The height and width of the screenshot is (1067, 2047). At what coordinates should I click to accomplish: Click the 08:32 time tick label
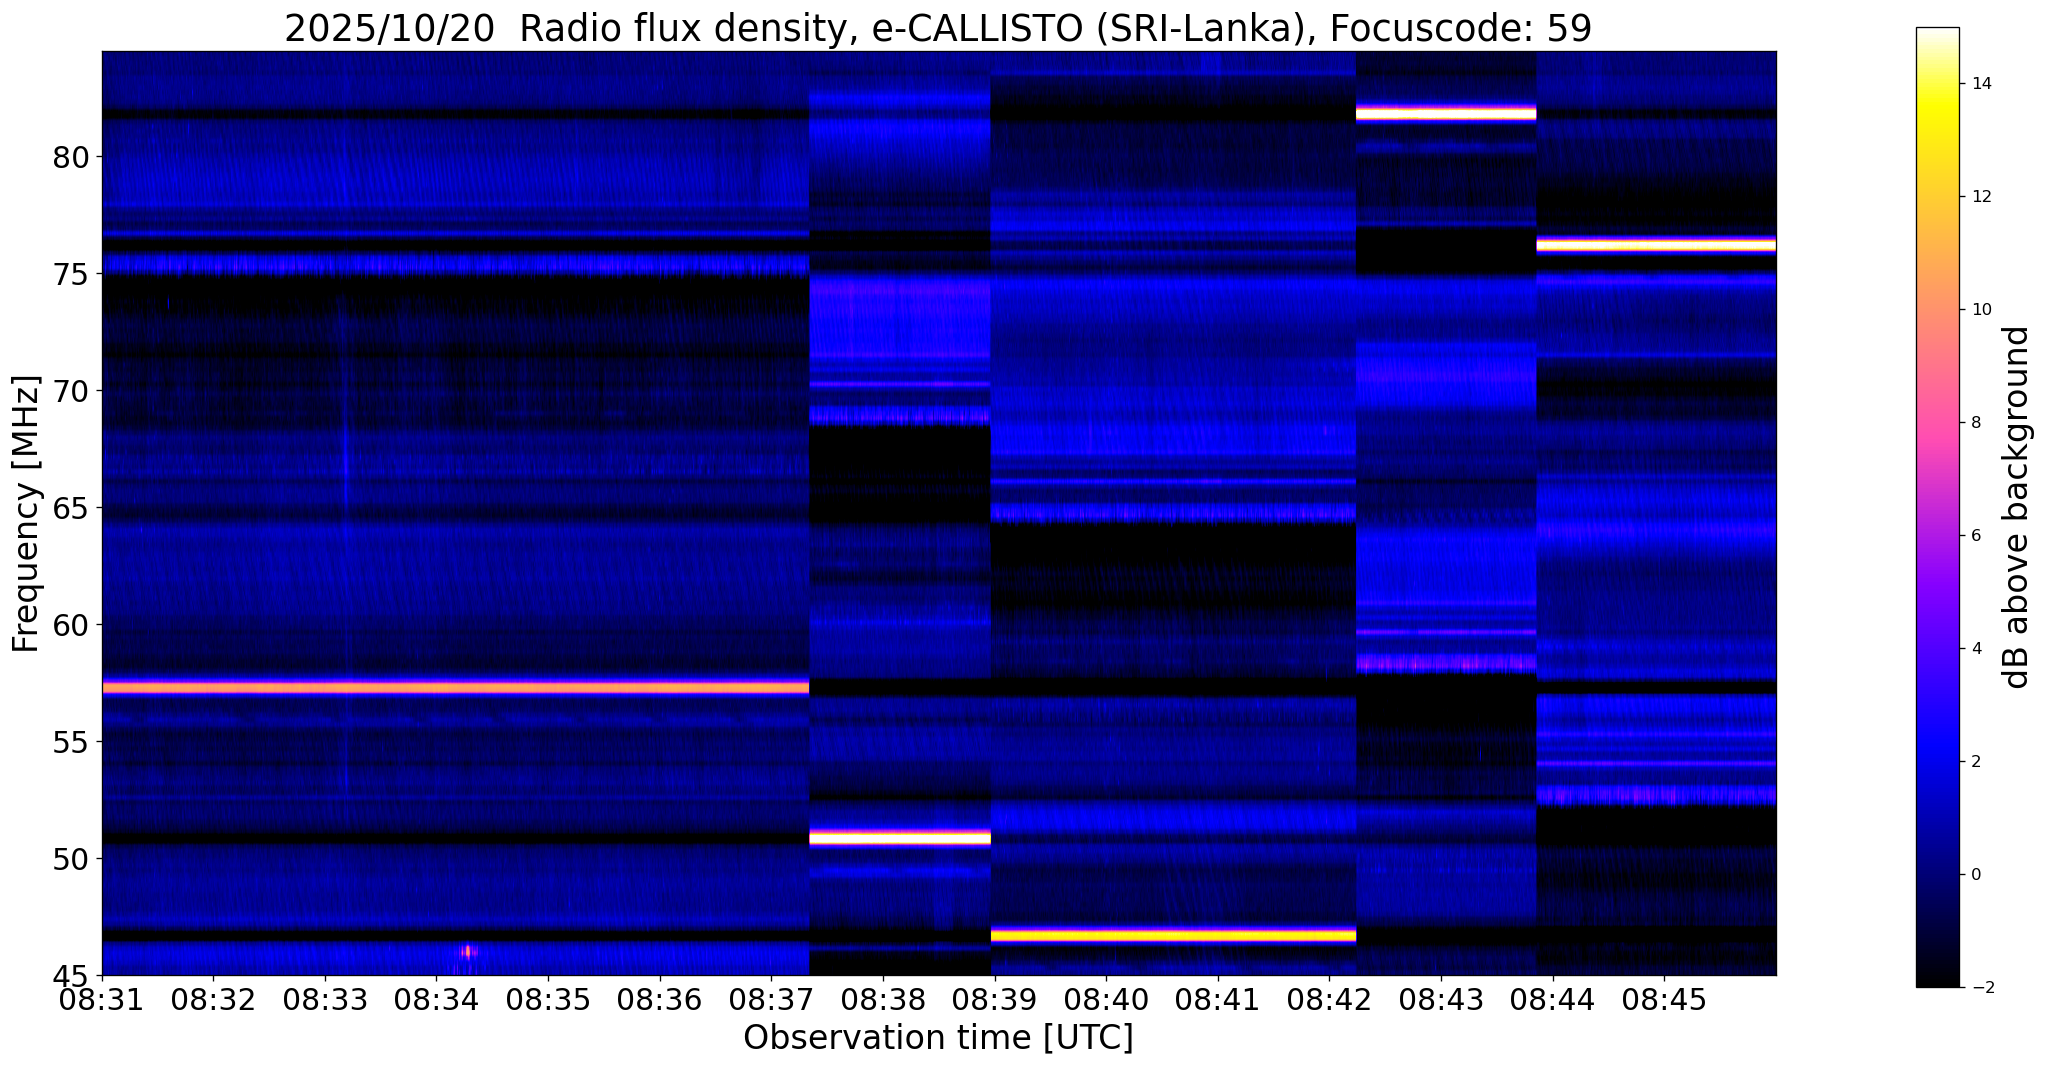coord(213,999)
